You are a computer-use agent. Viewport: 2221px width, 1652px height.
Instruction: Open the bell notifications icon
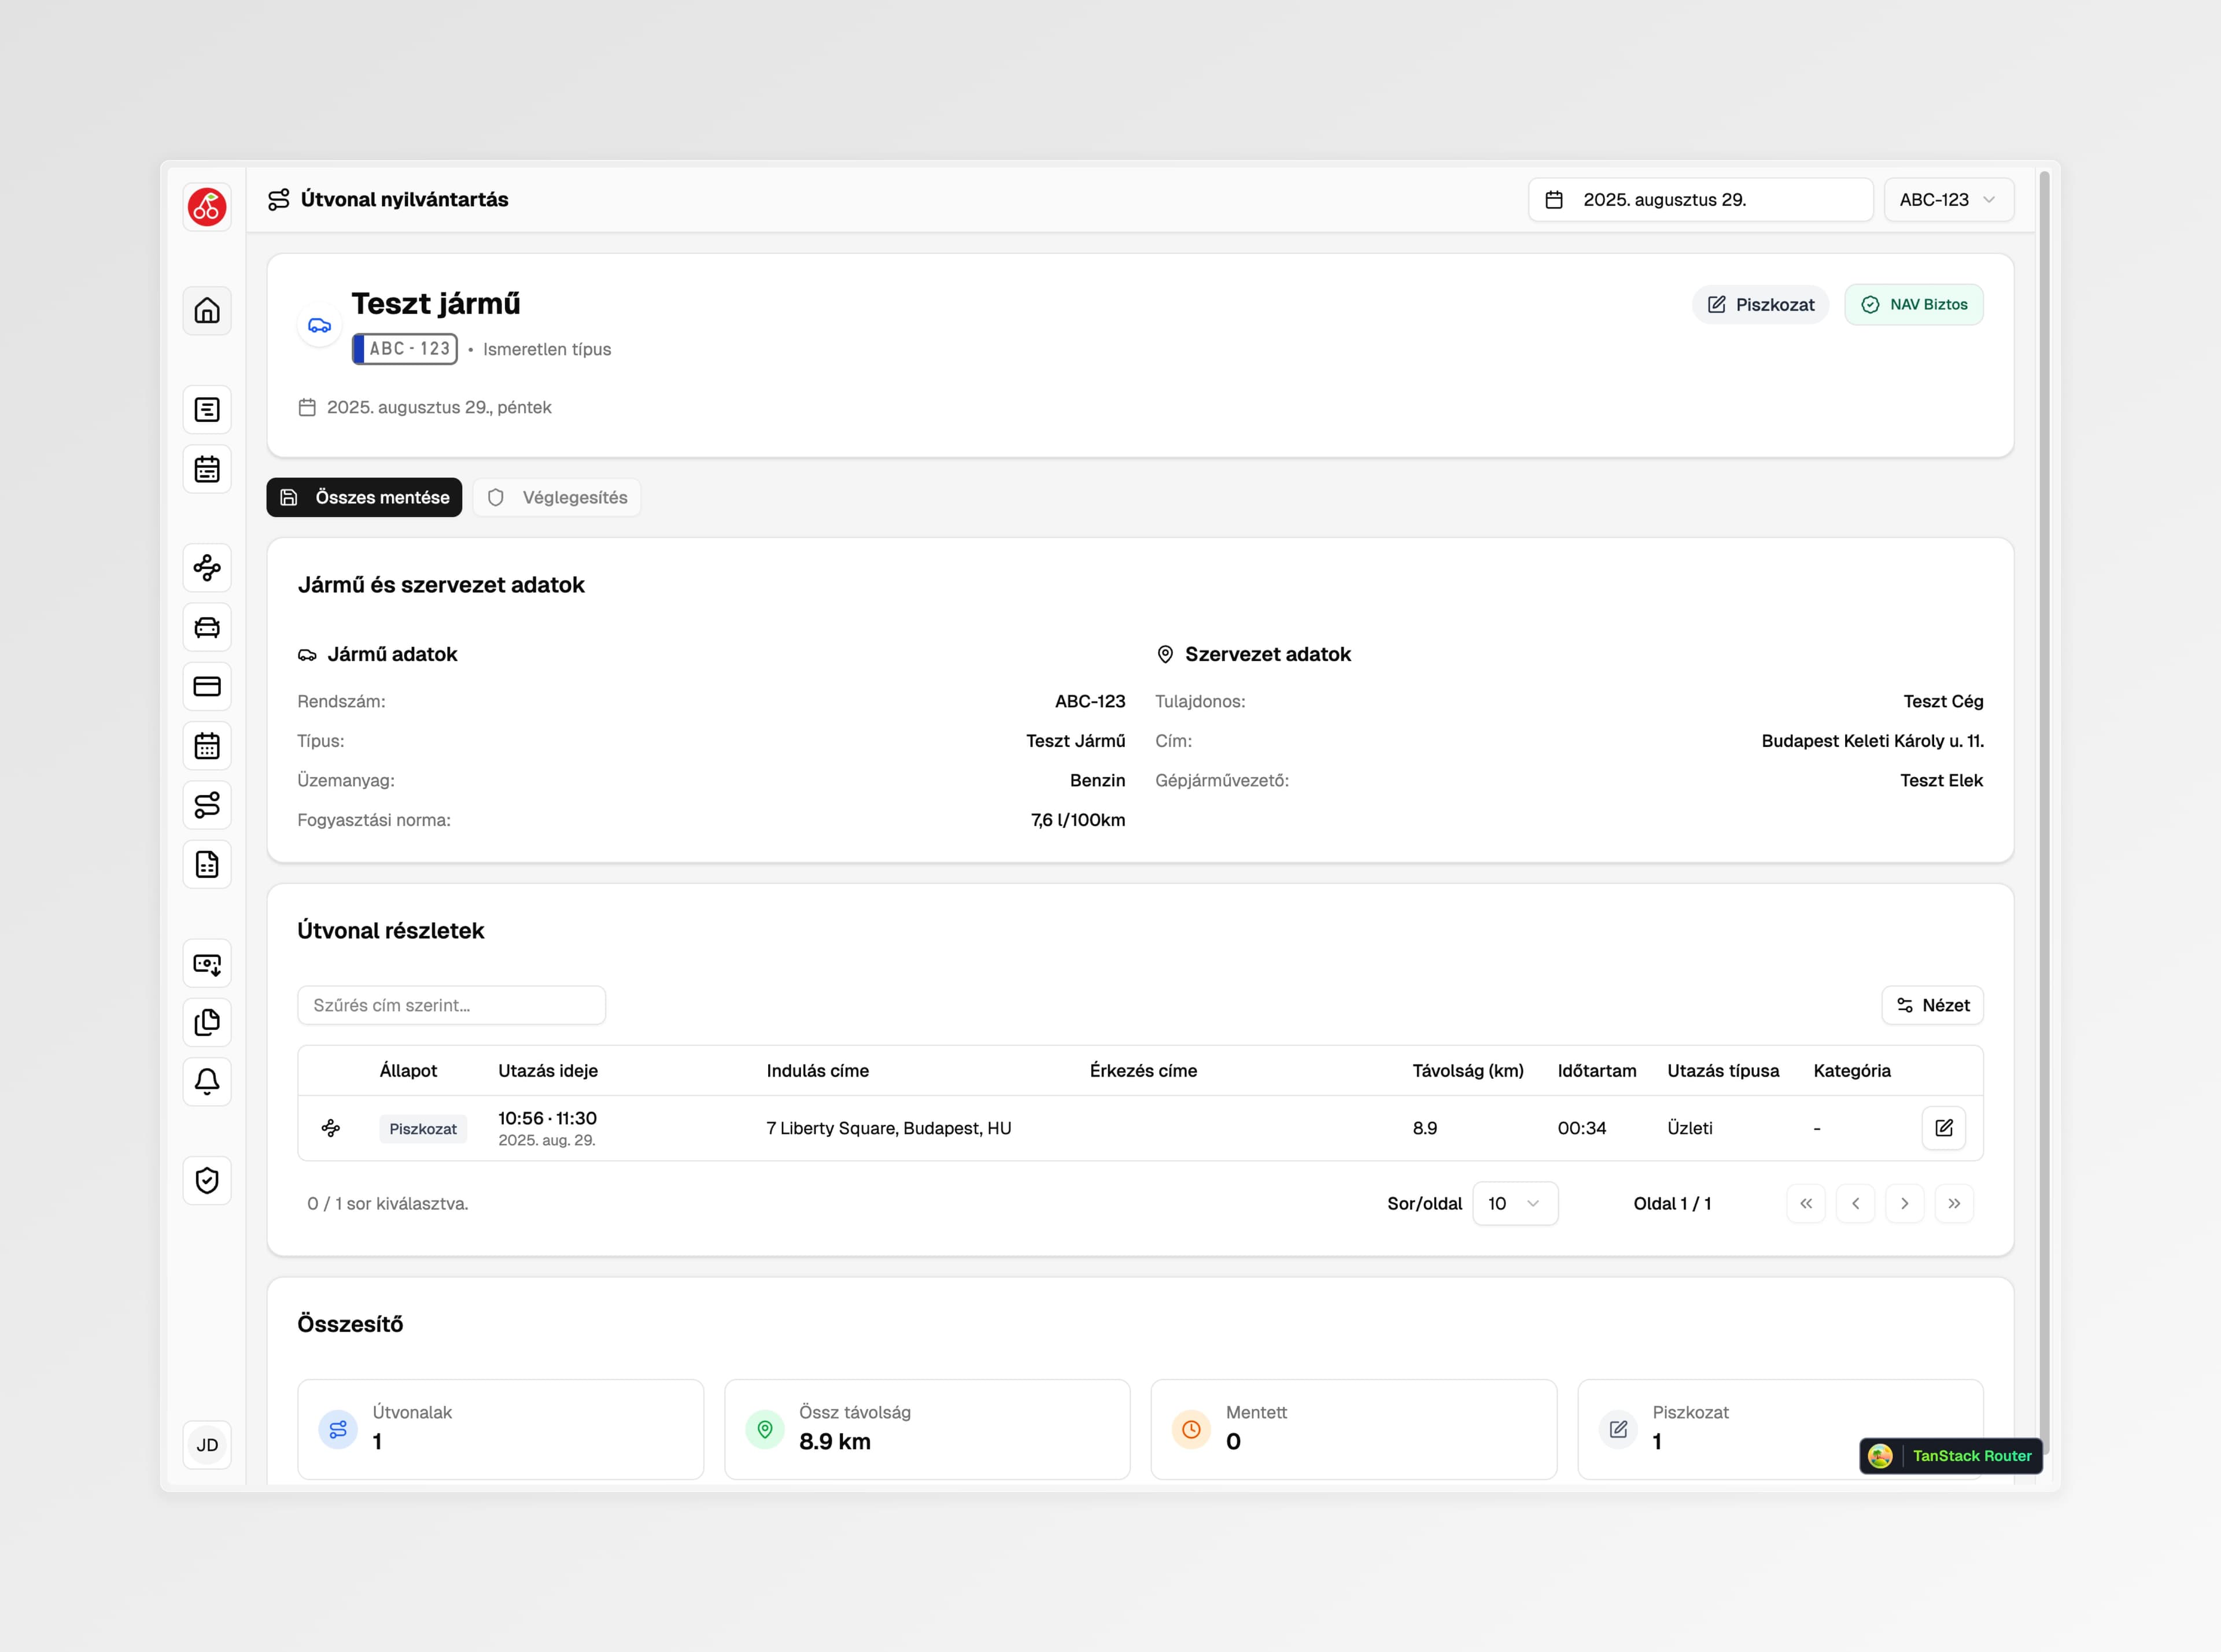207,1082
